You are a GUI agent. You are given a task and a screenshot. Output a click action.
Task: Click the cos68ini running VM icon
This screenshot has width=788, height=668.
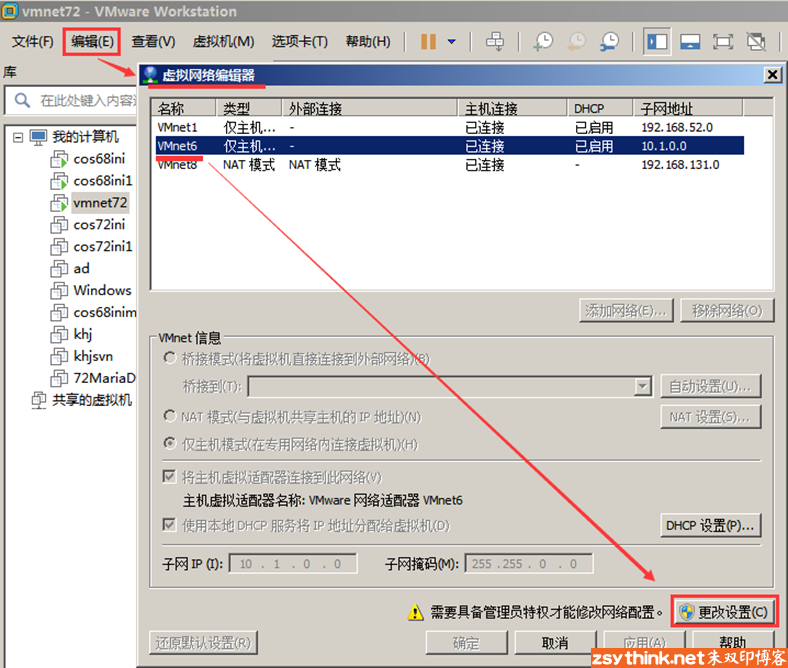tap(59, 159)
